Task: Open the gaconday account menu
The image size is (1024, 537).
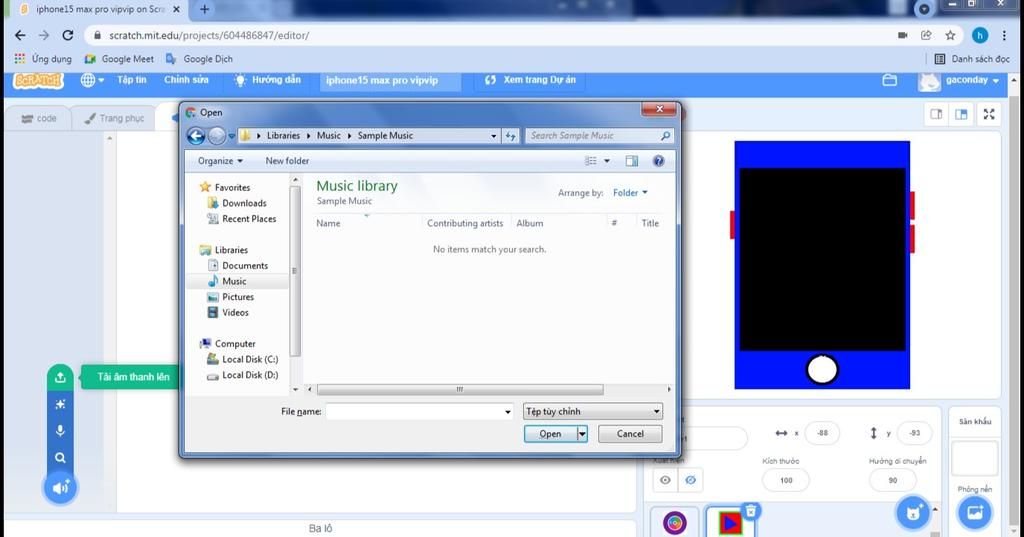Action: pyautogui.click(x=959, y=80)
